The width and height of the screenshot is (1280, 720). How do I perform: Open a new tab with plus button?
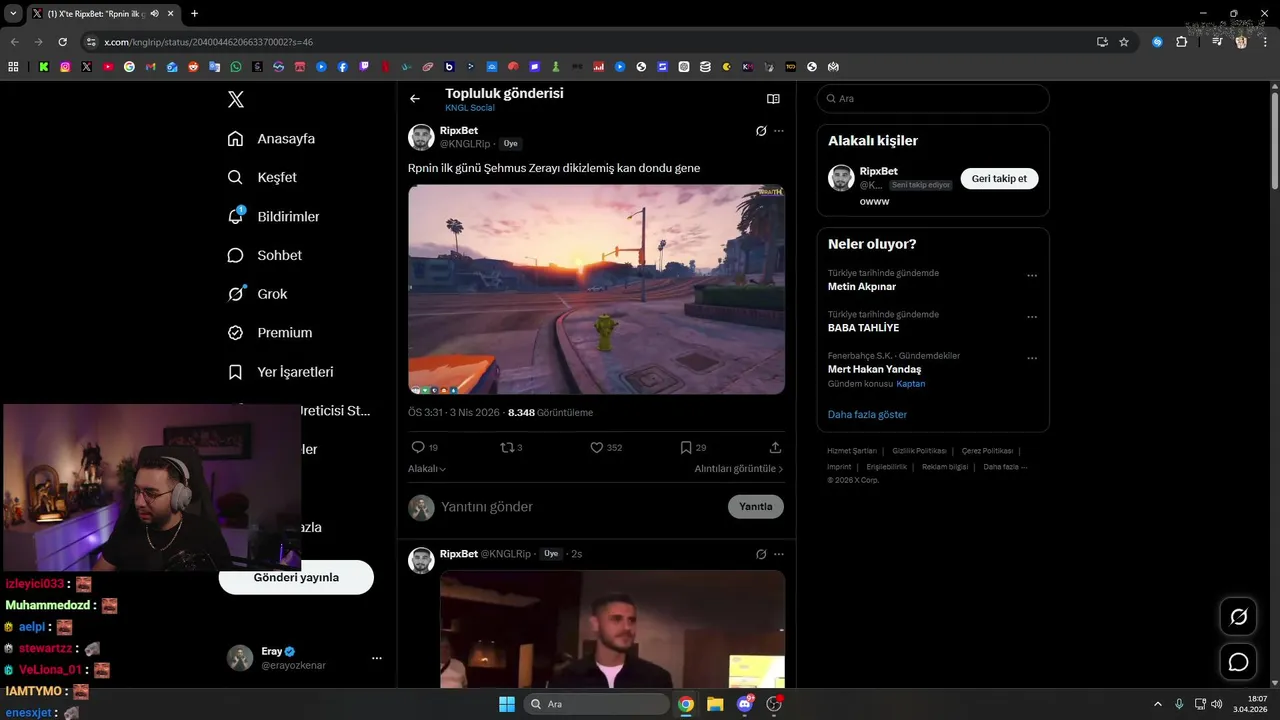click(194, 14)
